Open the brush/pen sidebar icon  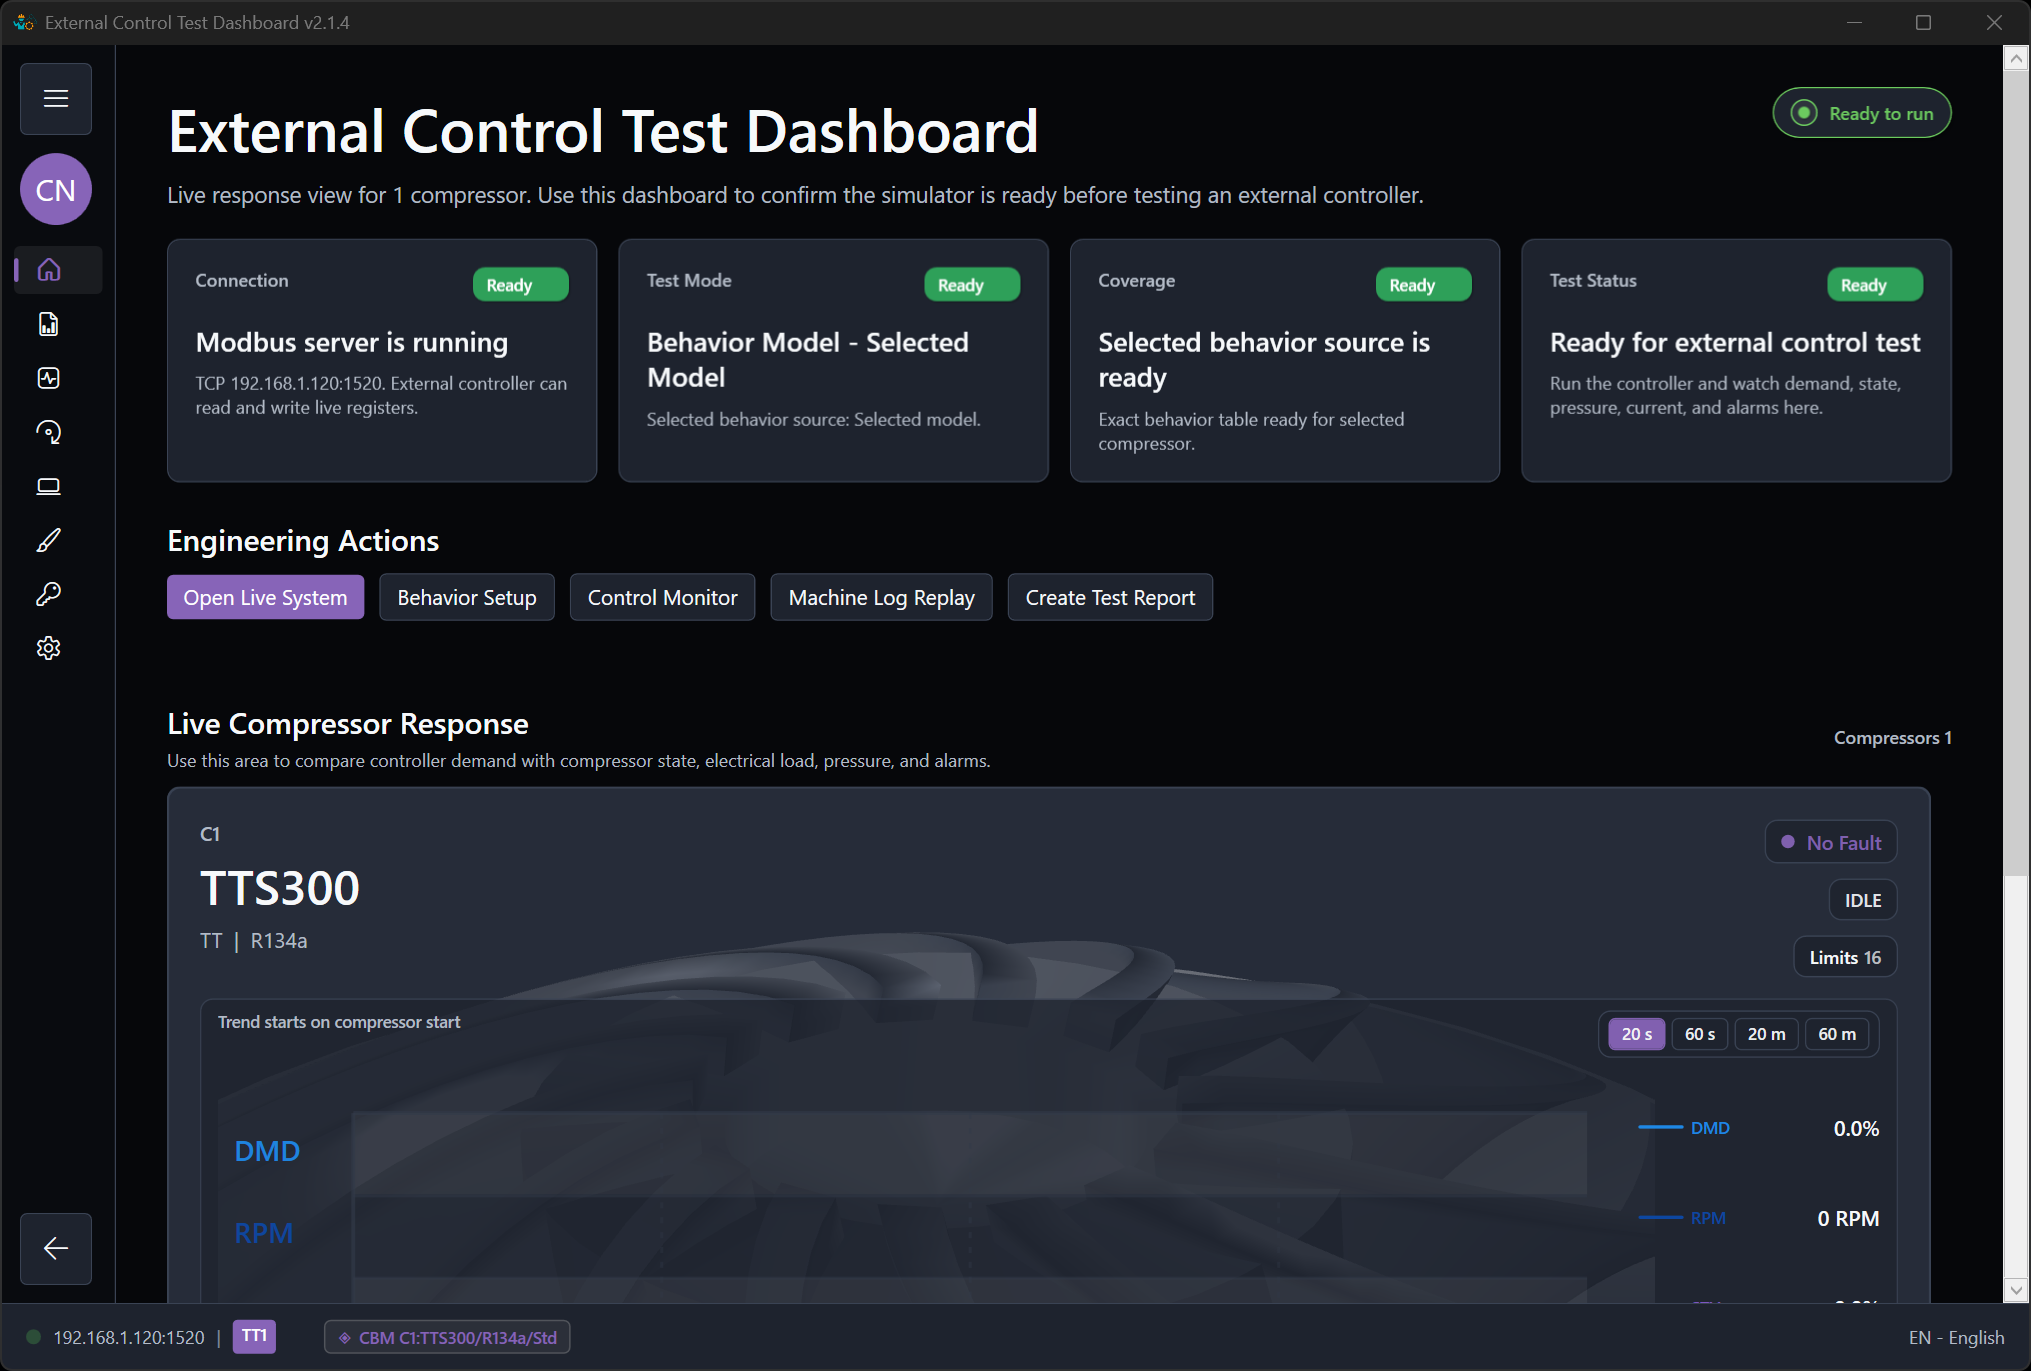pyautogui.click(x=49, y=540)
